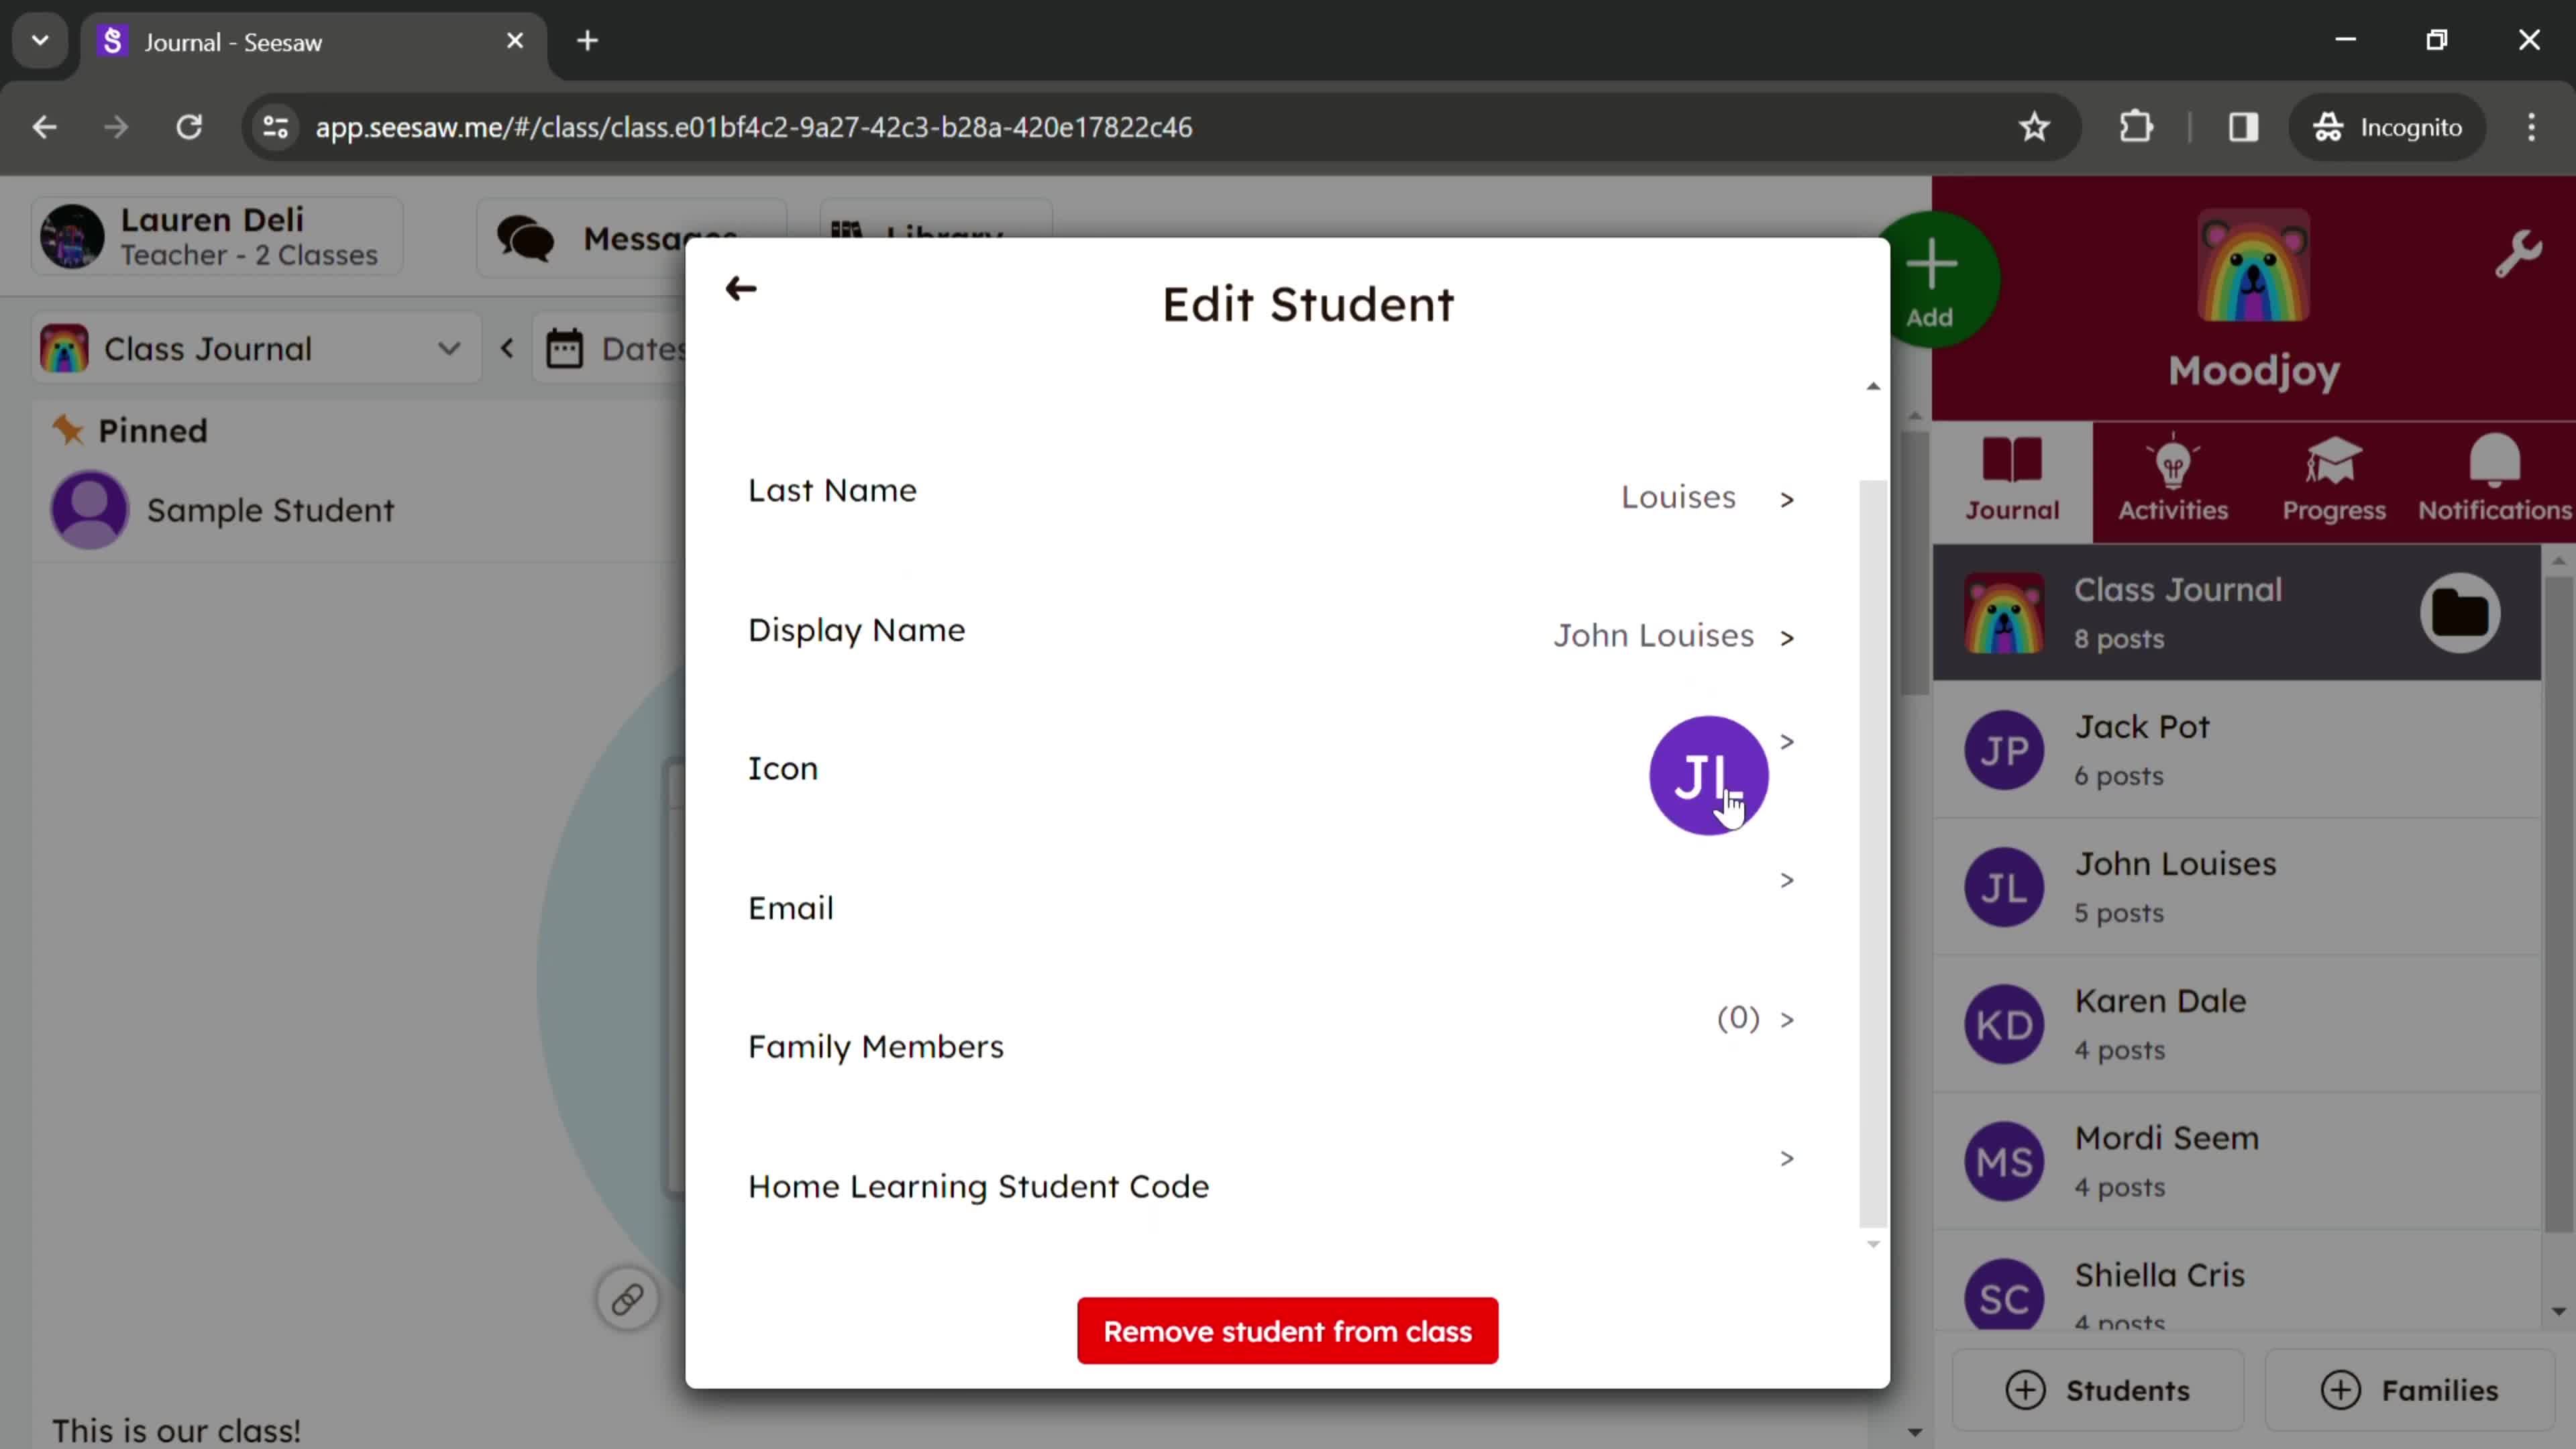Click the Email field expander arrow
The image size is (2576, 1449).
pyautogui.click(x=1788, y=879)
